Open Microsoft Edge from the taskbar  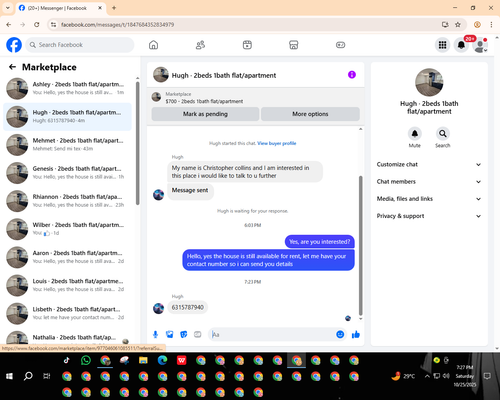pos(162,360)
